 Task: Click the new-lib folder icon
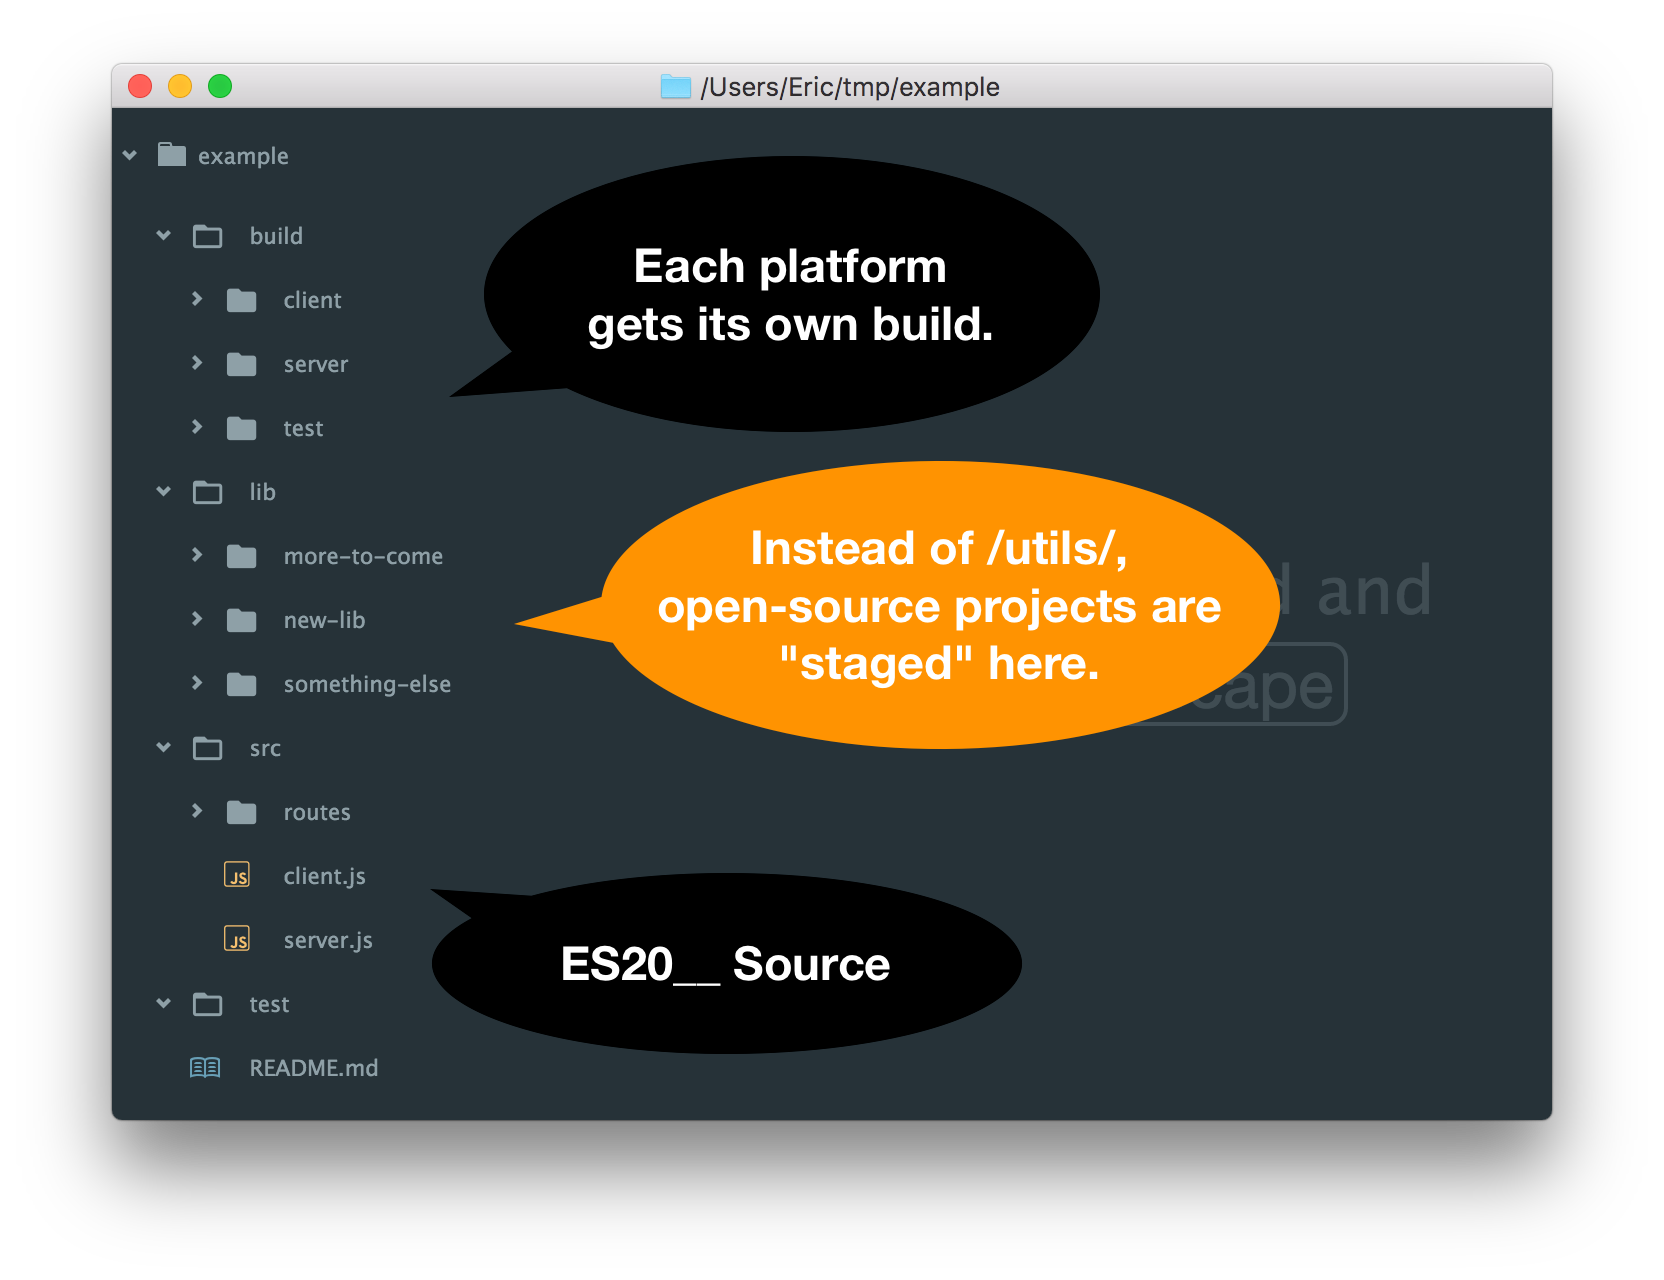(x=242, y=620)
